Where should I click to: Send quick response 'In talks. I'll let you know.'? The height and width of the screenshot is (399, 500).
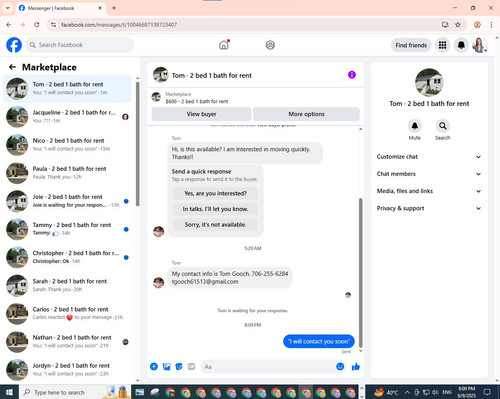pyautogui.click(x=215, y=209)
